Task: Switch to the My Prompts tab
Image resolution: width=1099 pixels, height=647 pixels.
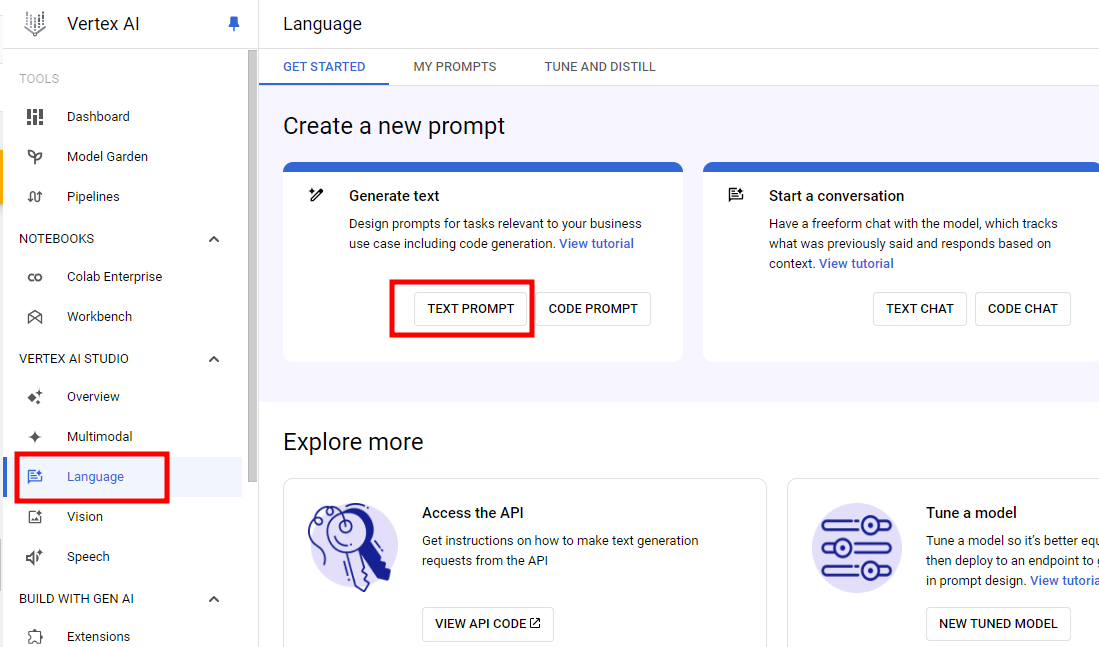Action: [x=455, y=67]
